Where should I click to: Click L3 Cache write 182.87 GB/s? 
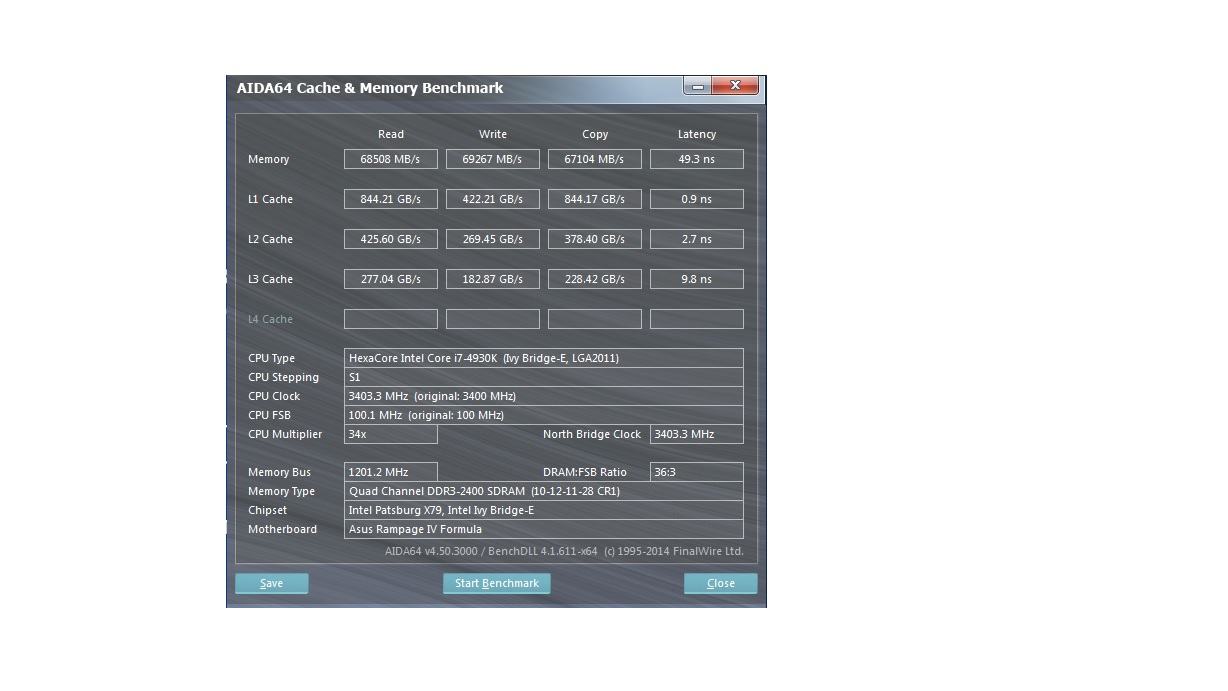point(493,279)
